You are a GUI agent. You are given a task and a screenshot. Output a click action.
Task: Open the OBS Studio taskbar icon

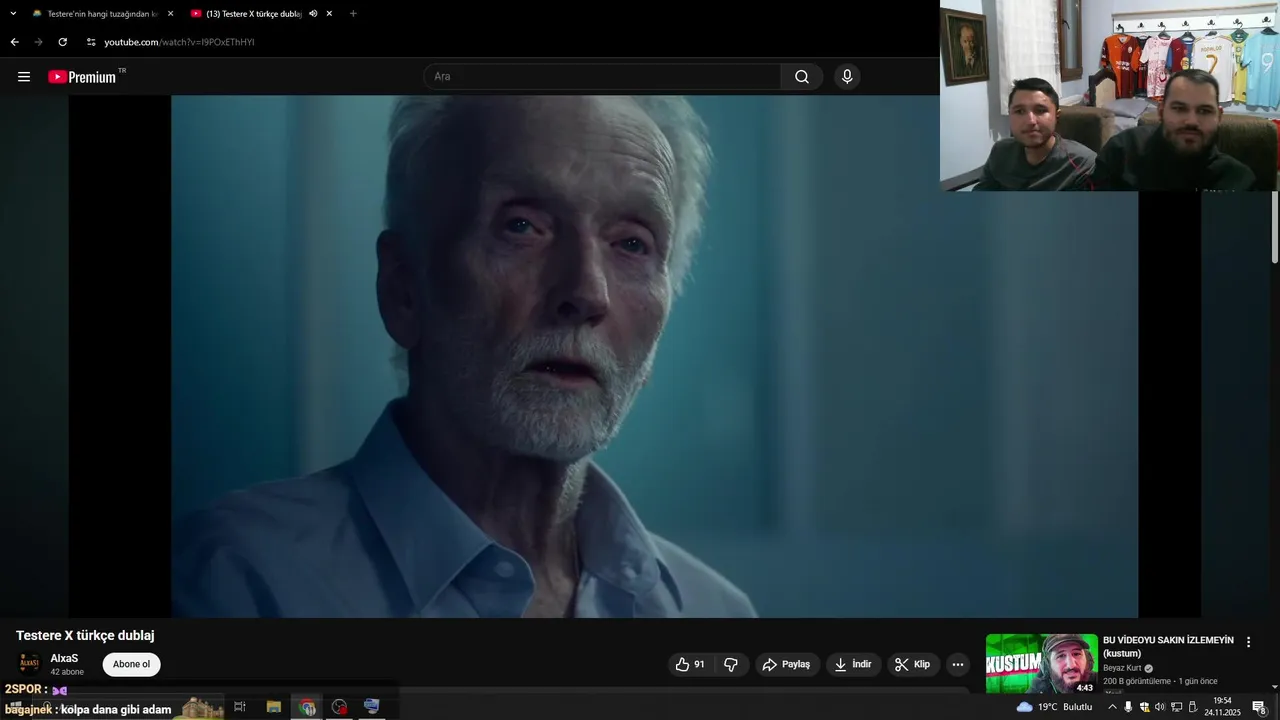pyautogui.click(x=340, y=706)
